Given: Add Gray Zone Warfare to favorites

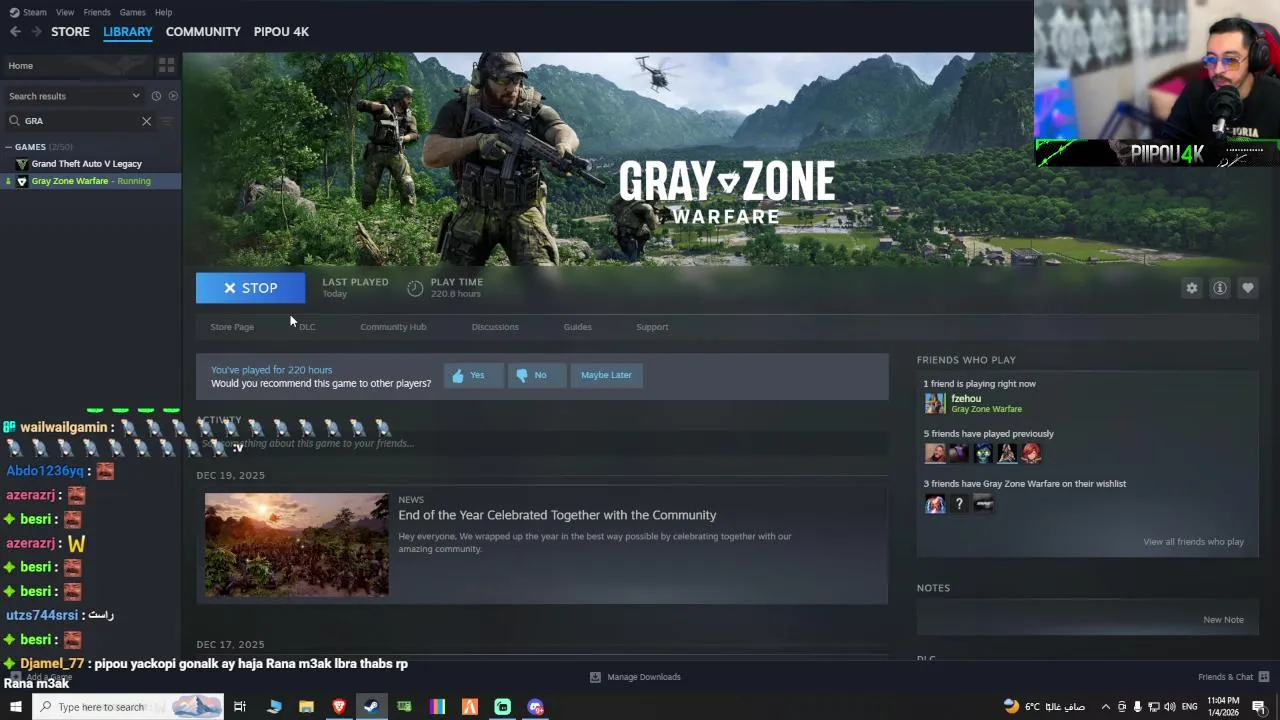Looking at the screenshot, I should pos(1248,288).
